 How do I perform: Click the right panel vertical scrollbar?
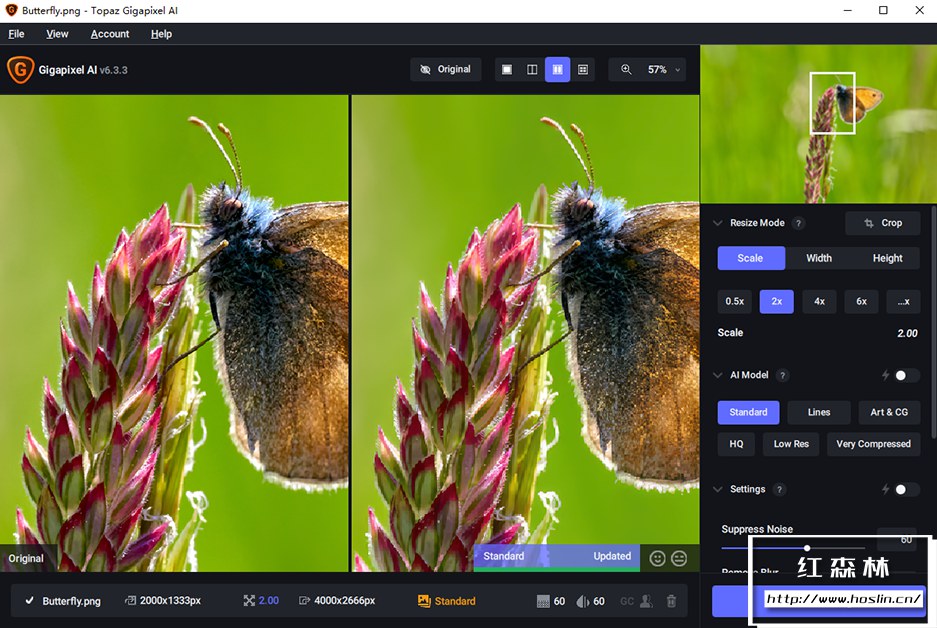click(x=933, y=323)
